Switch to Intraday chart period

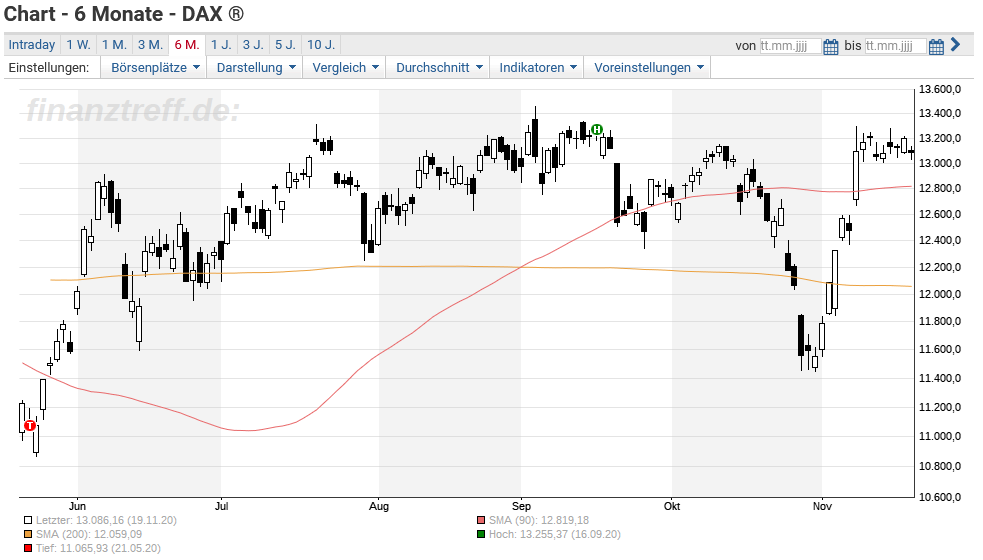pyautogui.click(x=32, y=45)
